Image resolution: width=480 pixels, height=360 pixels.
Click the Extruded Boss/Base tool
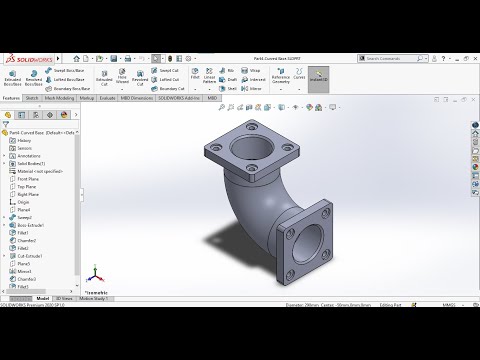(12, 78)
